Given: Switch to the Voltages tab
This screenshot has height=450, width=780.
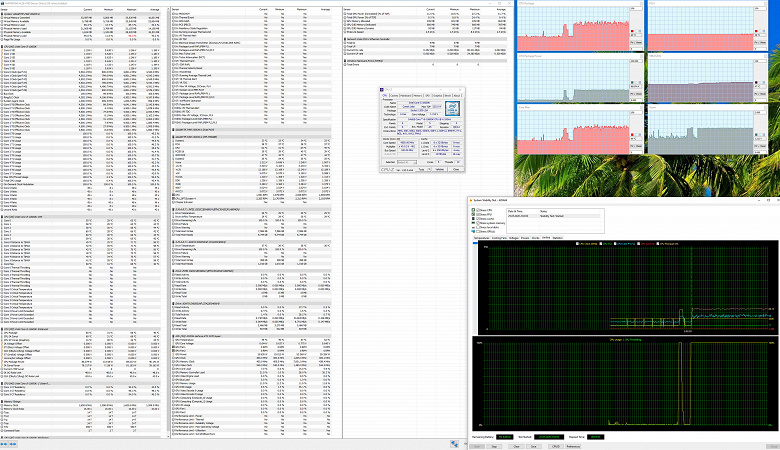Looking at the screenshot, I should tap(514, 238).
